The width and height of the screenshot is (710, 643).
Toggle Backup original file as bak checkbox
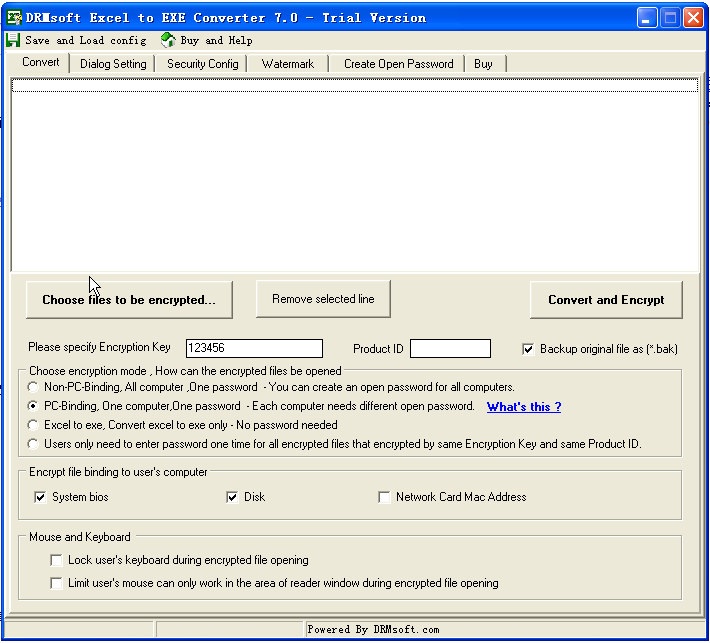click(528, 349)
